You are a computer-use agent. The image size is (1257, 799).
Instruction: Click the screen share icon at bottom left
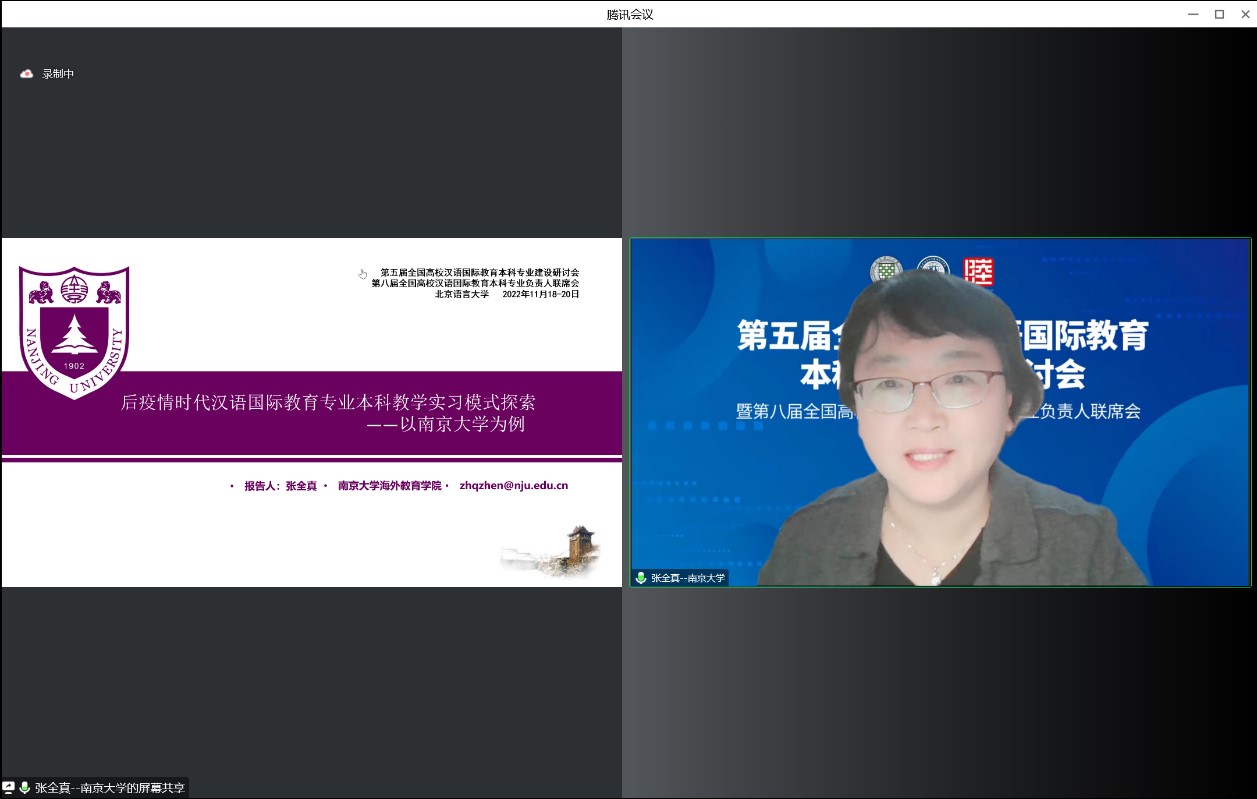[x=9, y=788]
